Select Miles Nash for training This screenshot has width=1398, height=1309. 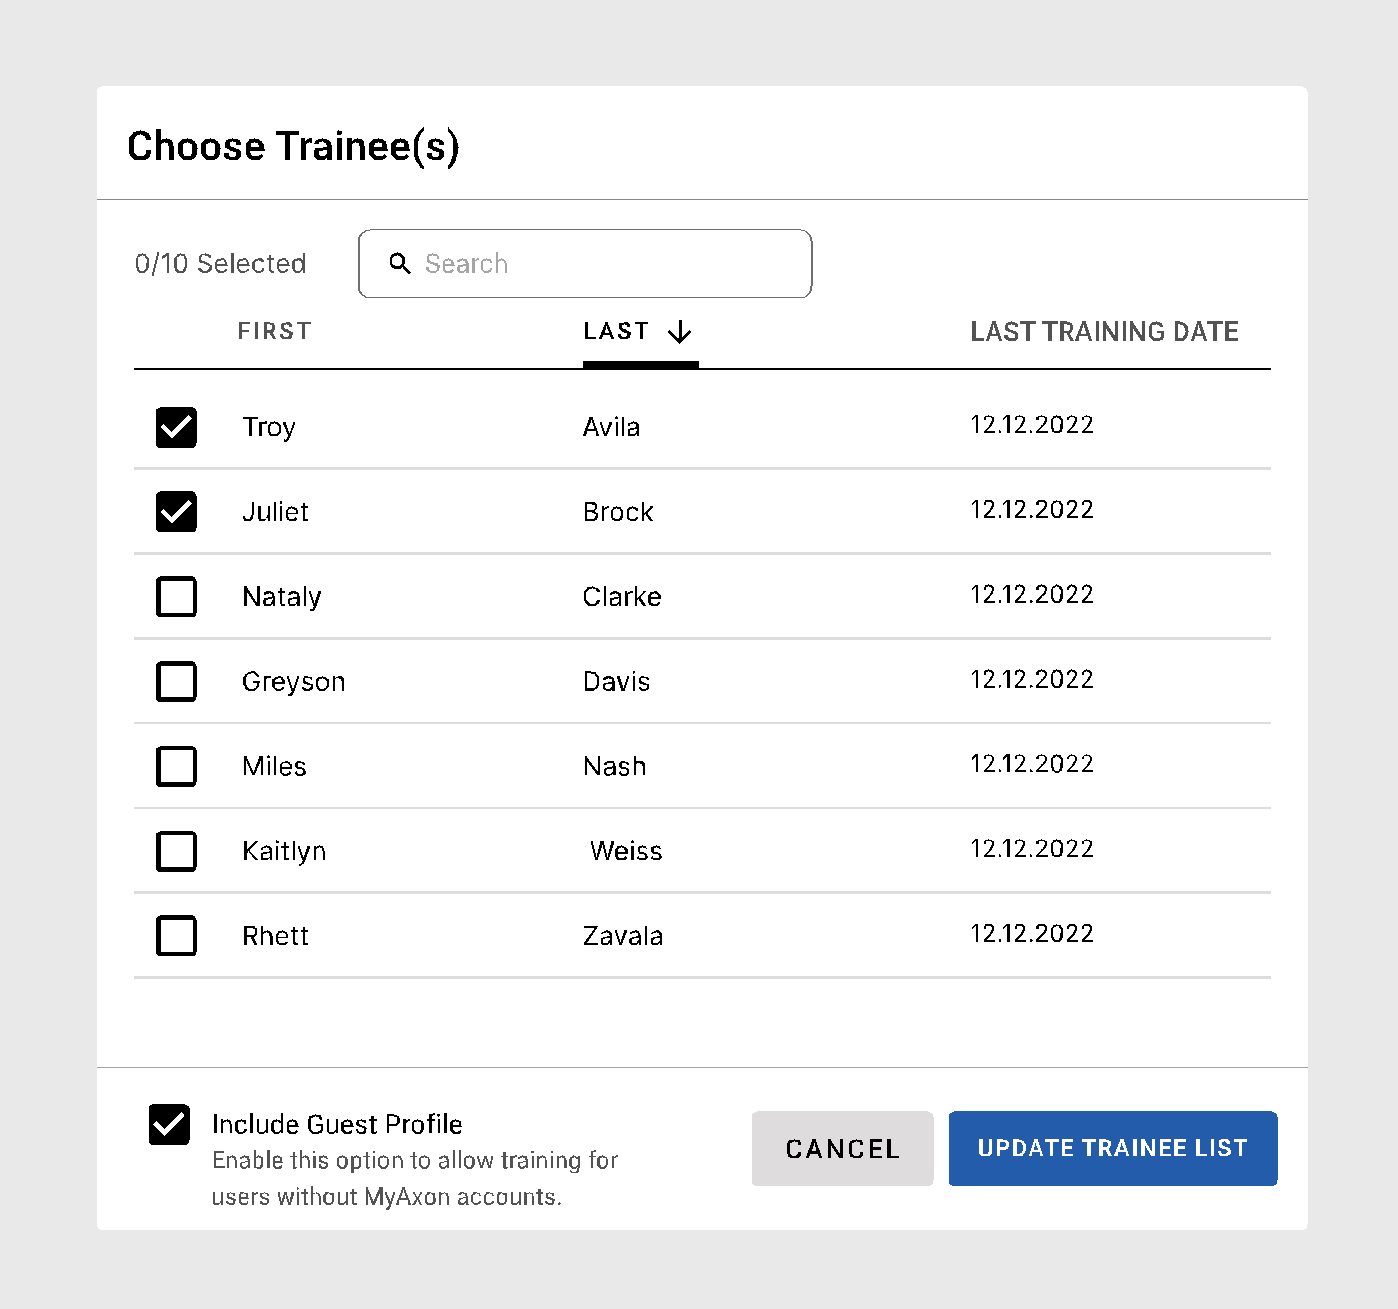[x=176, y=766]
